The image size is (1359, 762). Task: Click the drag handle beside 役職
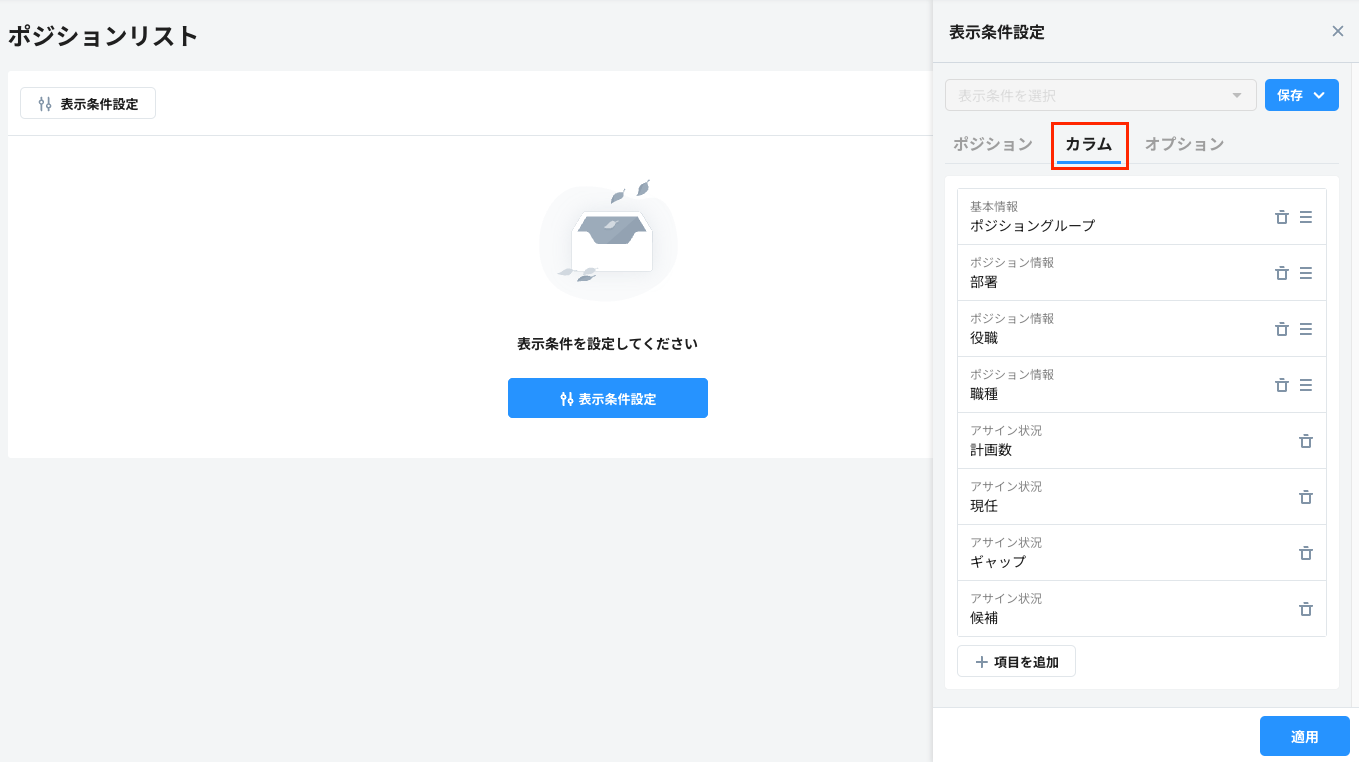[x=1306, y=329]
